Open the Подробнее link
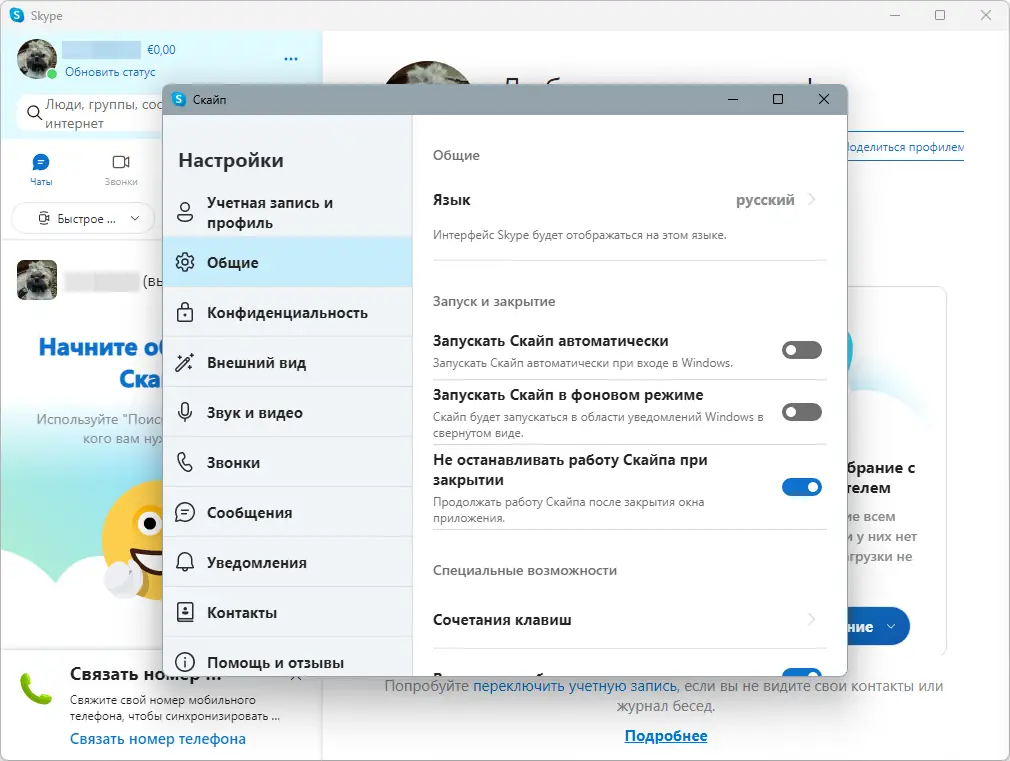The height and width of the screenshot is (761, 1010). 666,735
